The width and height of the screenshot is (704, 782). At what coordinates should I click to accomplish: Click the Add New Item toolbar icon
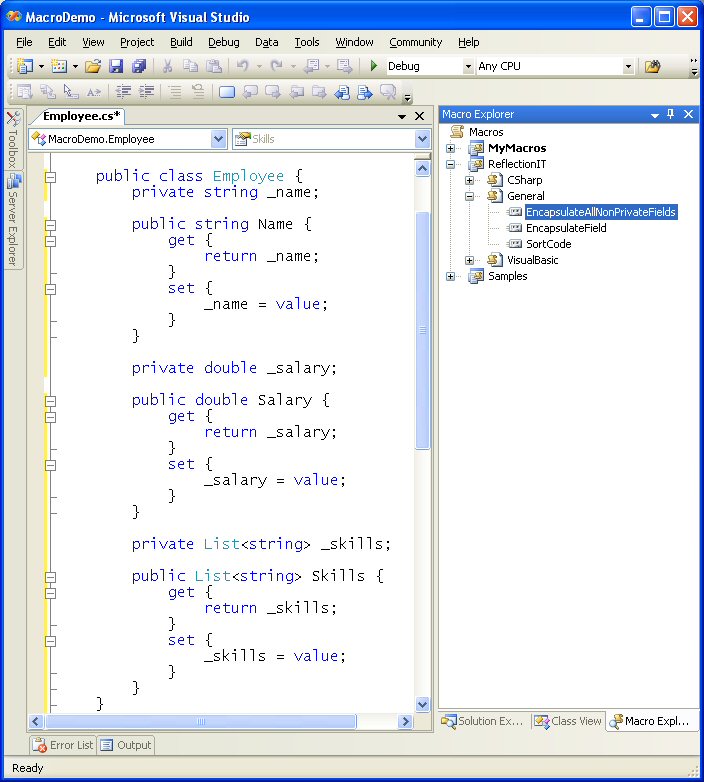point(59,66)
